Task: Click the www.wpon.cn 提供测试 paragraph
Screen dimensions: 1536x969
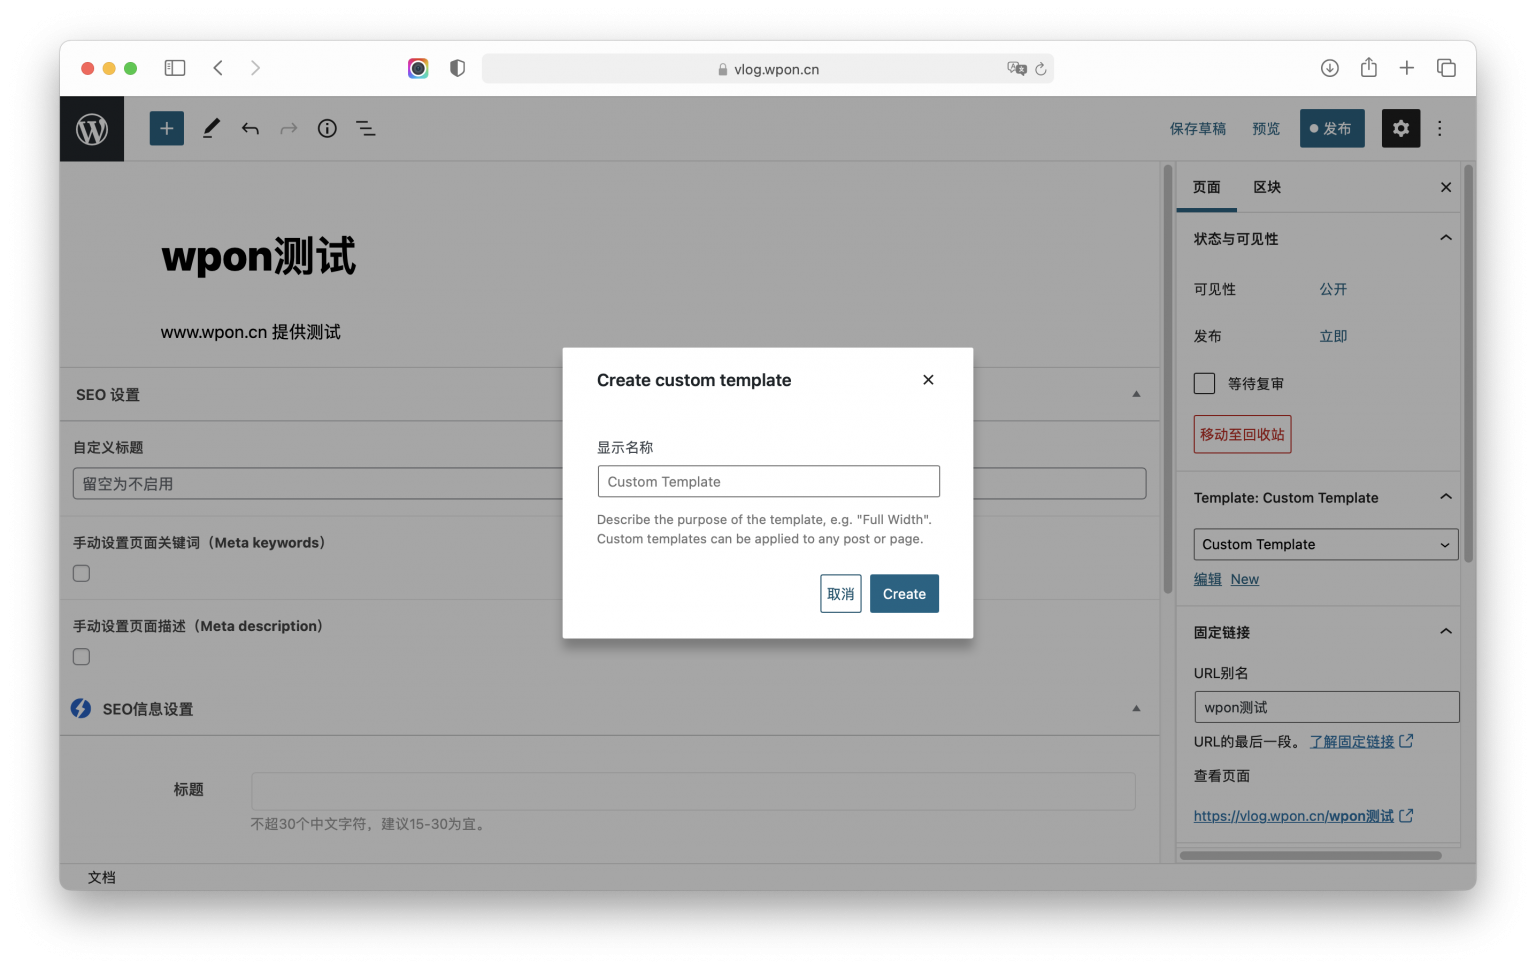Action: pos(251,332)
